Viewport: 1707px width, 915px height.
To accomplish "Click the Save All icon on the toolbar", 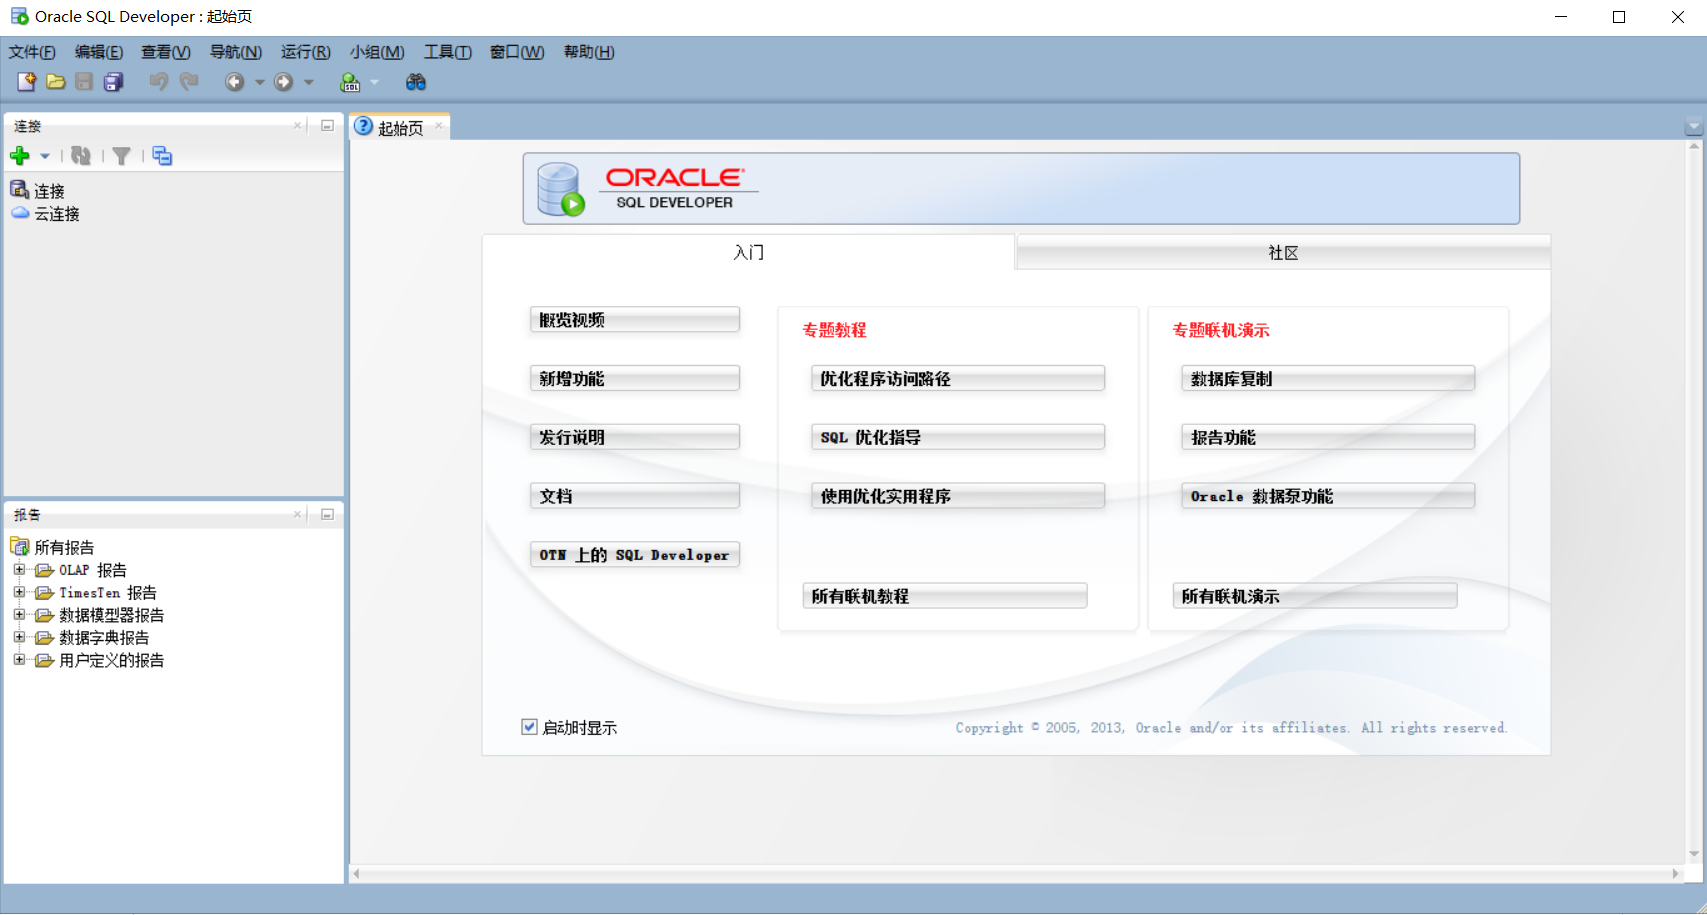I will (x=114, y=82).
